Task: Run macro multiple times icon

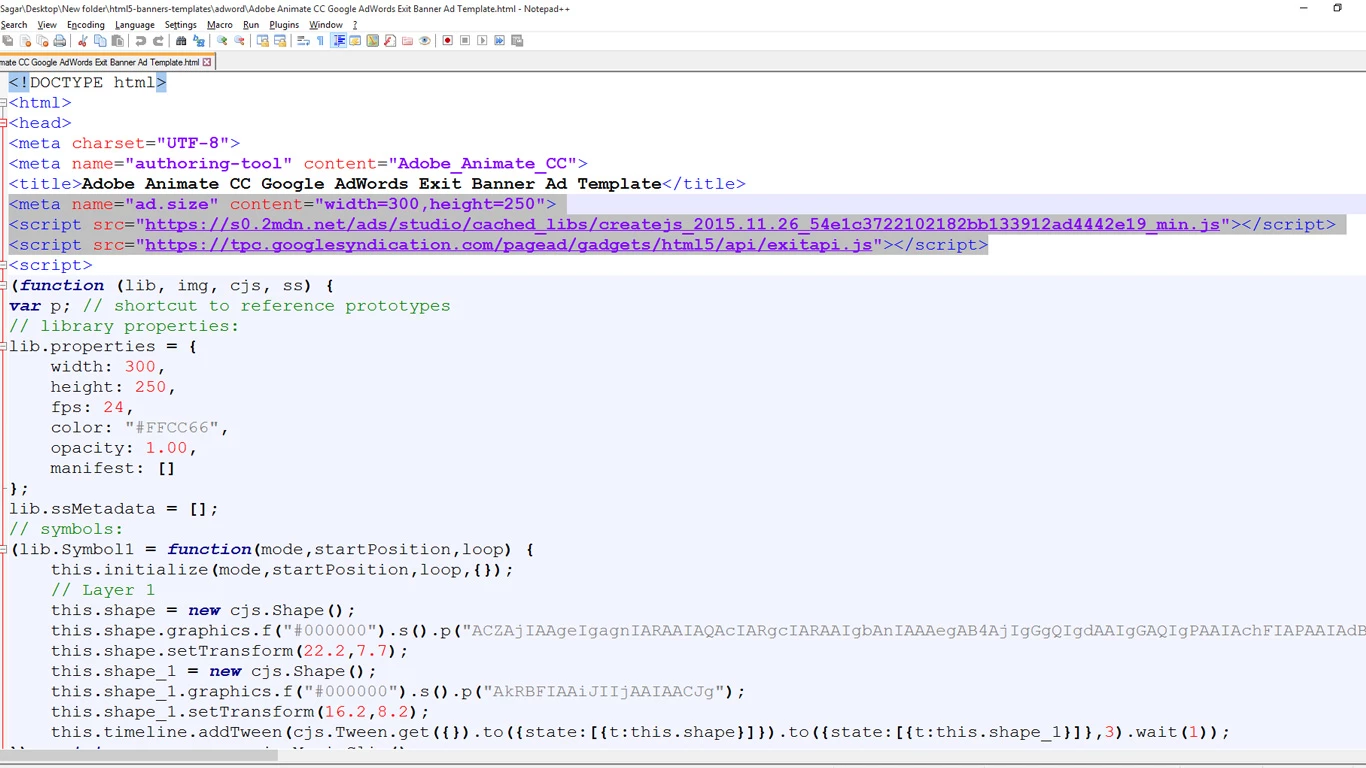Action: [499, 41]
